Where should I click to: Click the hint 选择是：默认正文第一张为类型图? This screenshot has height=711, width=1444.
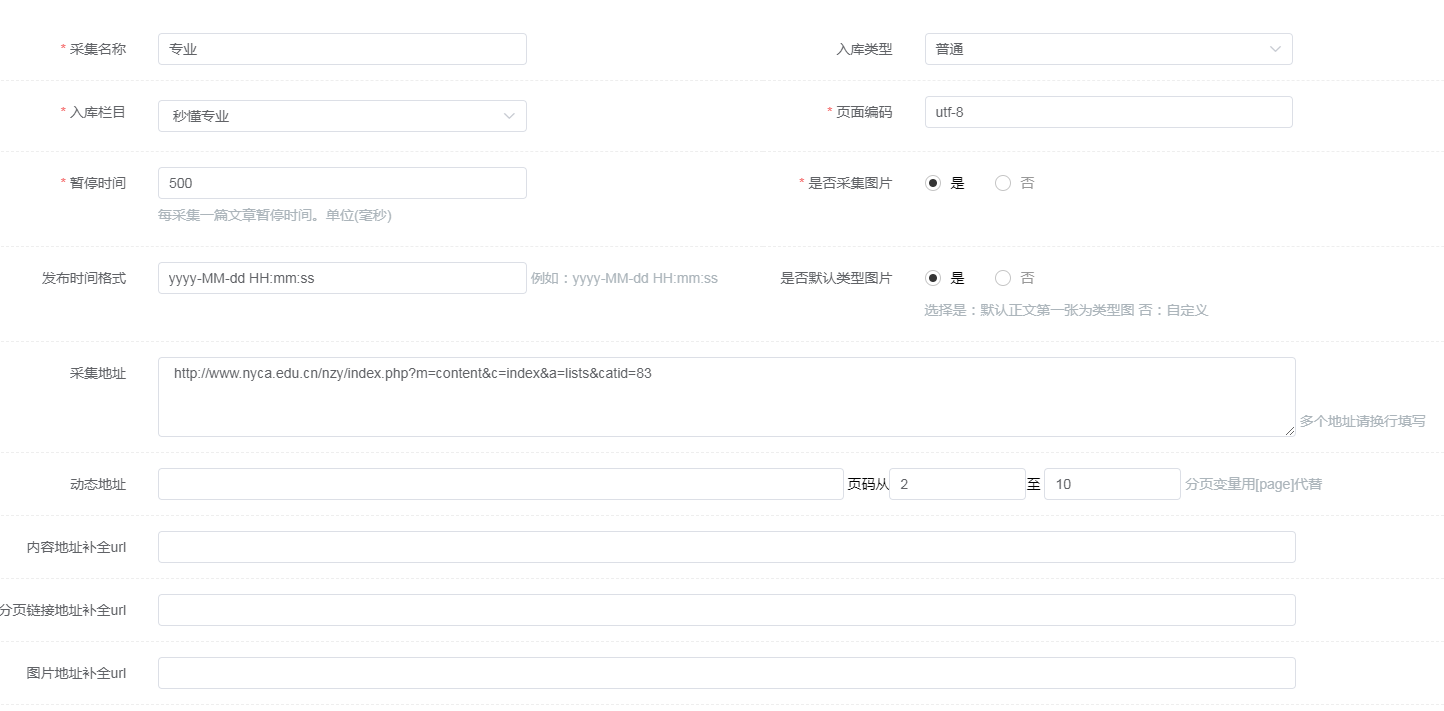(1066, 310)
